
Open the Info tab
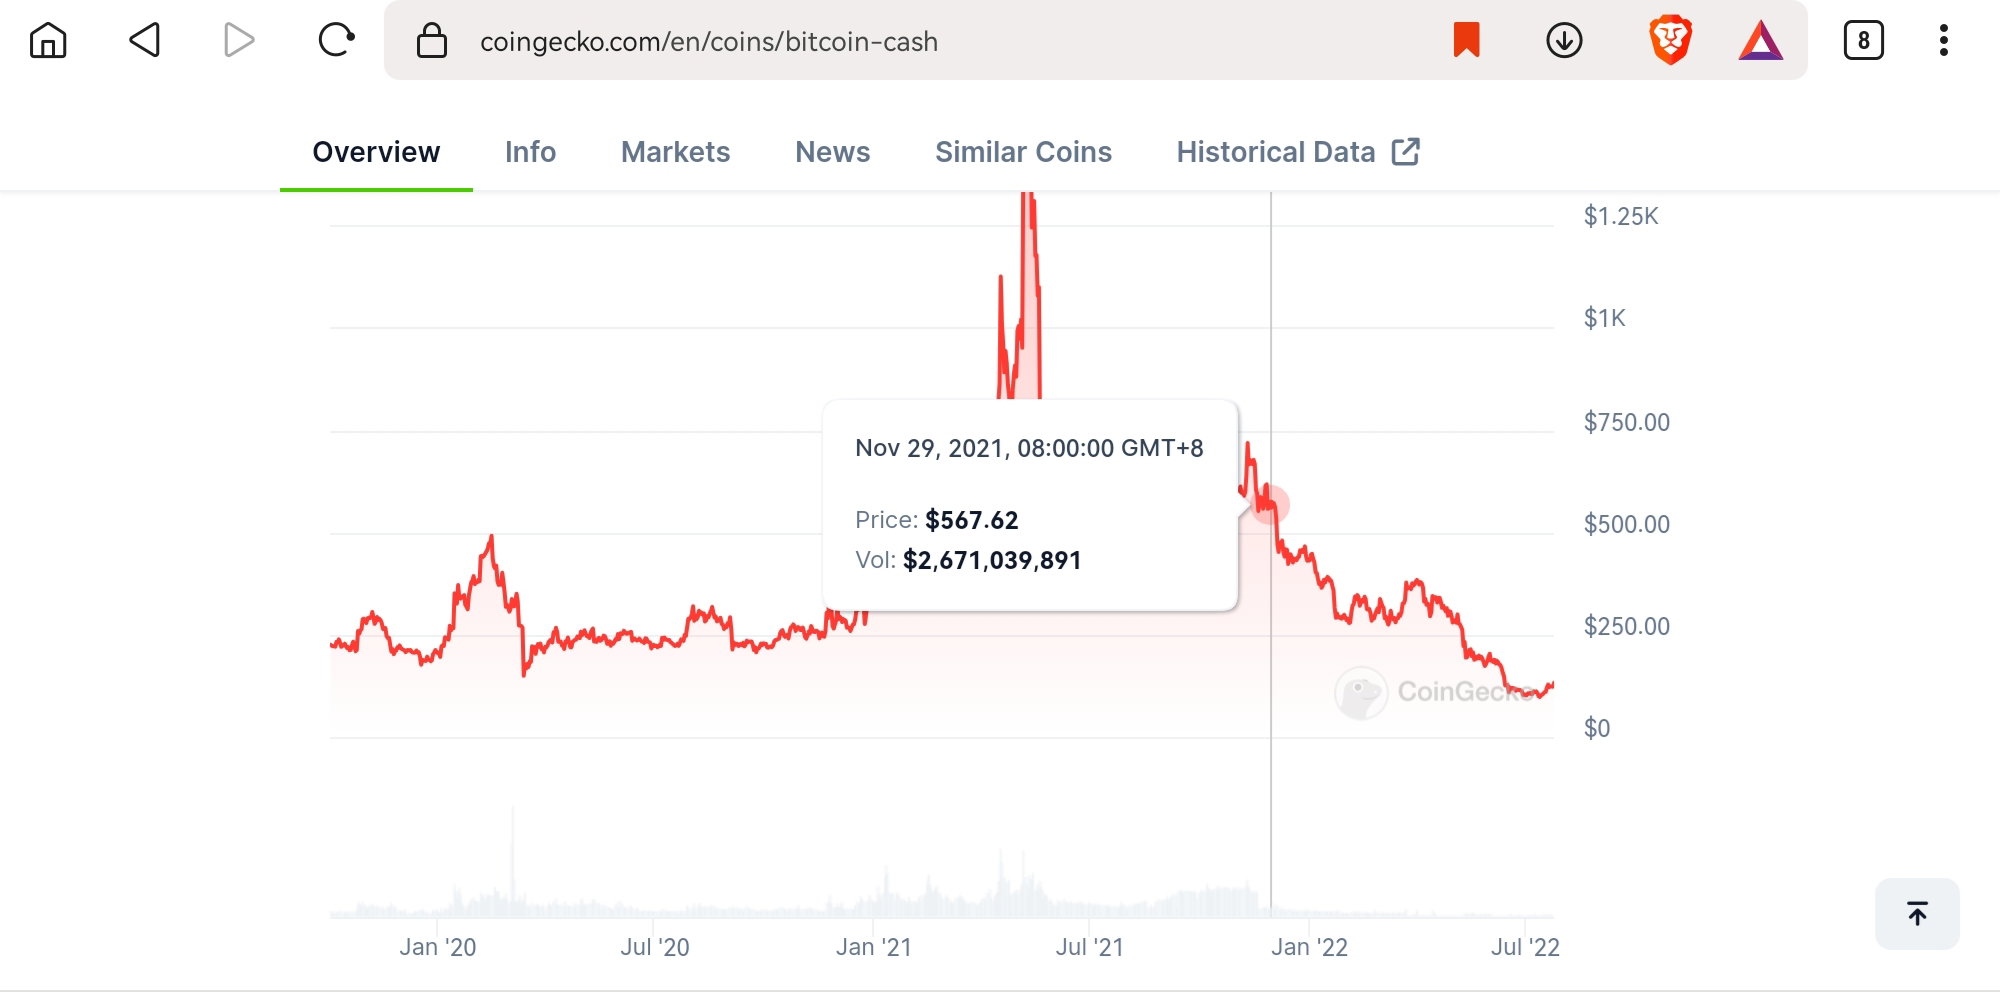coord(530,152)
